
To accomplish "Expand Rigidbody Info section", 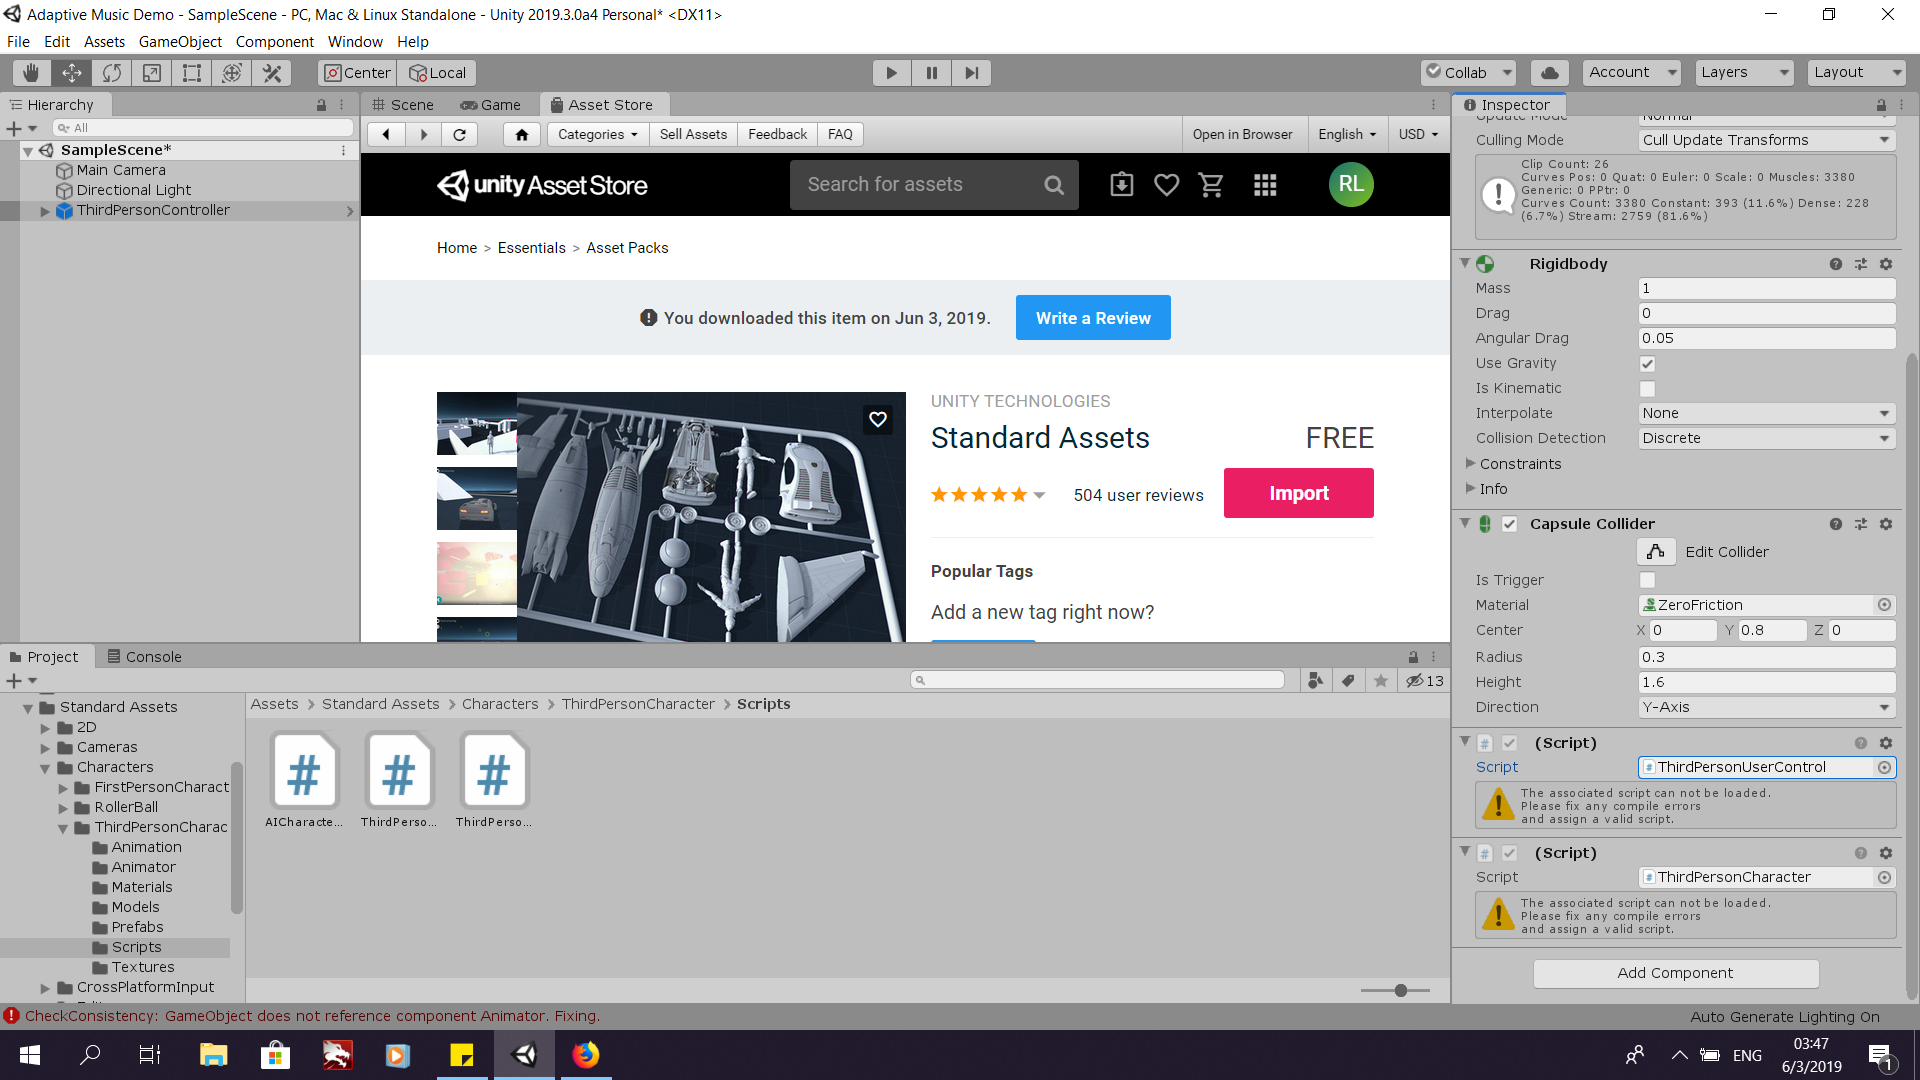I will (x=1471, y=488).
